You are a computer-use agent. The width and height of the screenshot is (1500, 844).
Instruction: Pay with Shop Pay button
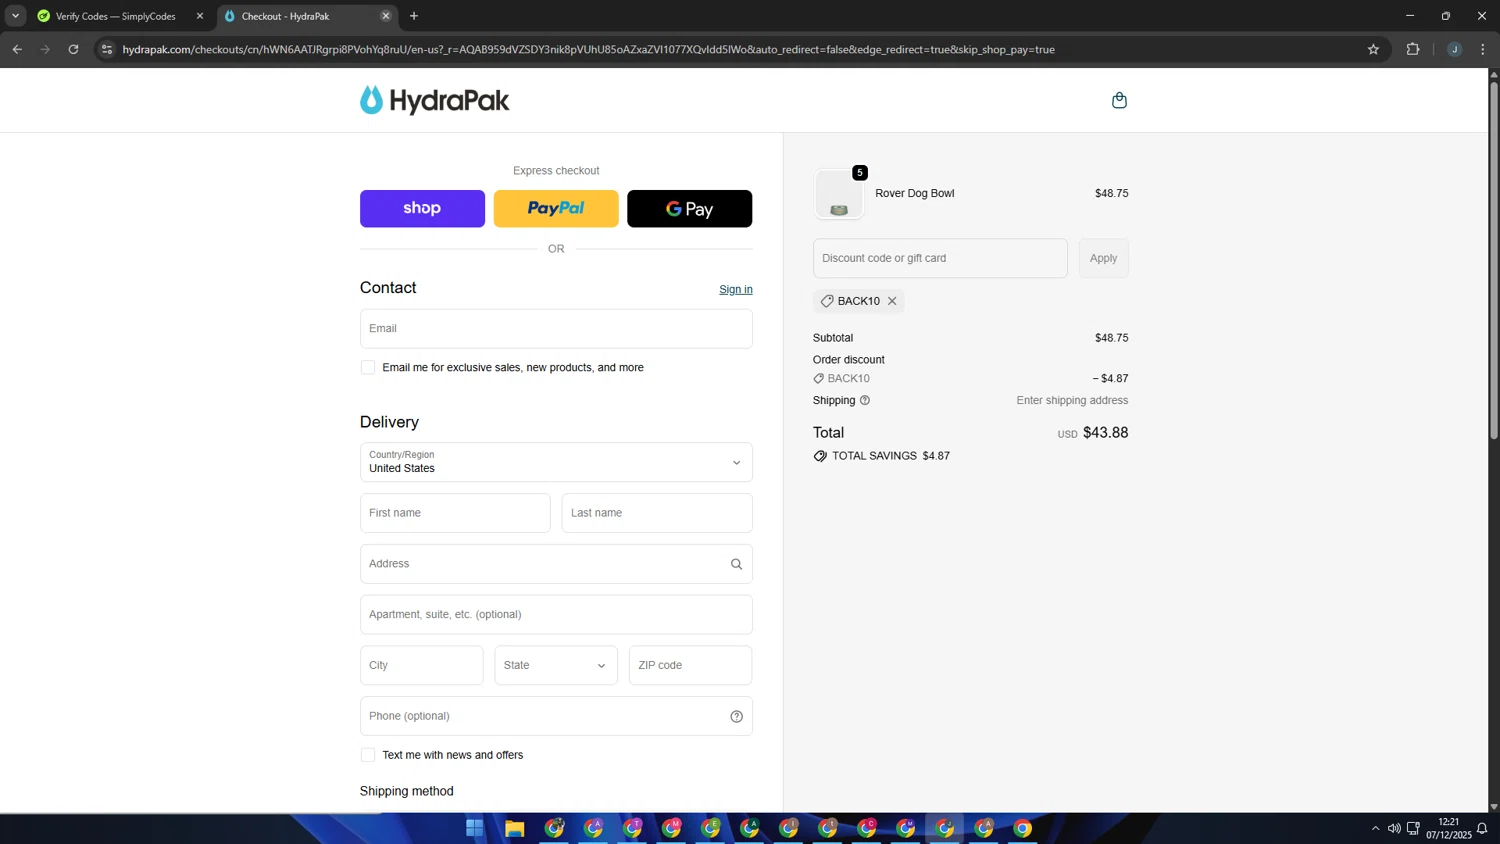coord(422,209)
